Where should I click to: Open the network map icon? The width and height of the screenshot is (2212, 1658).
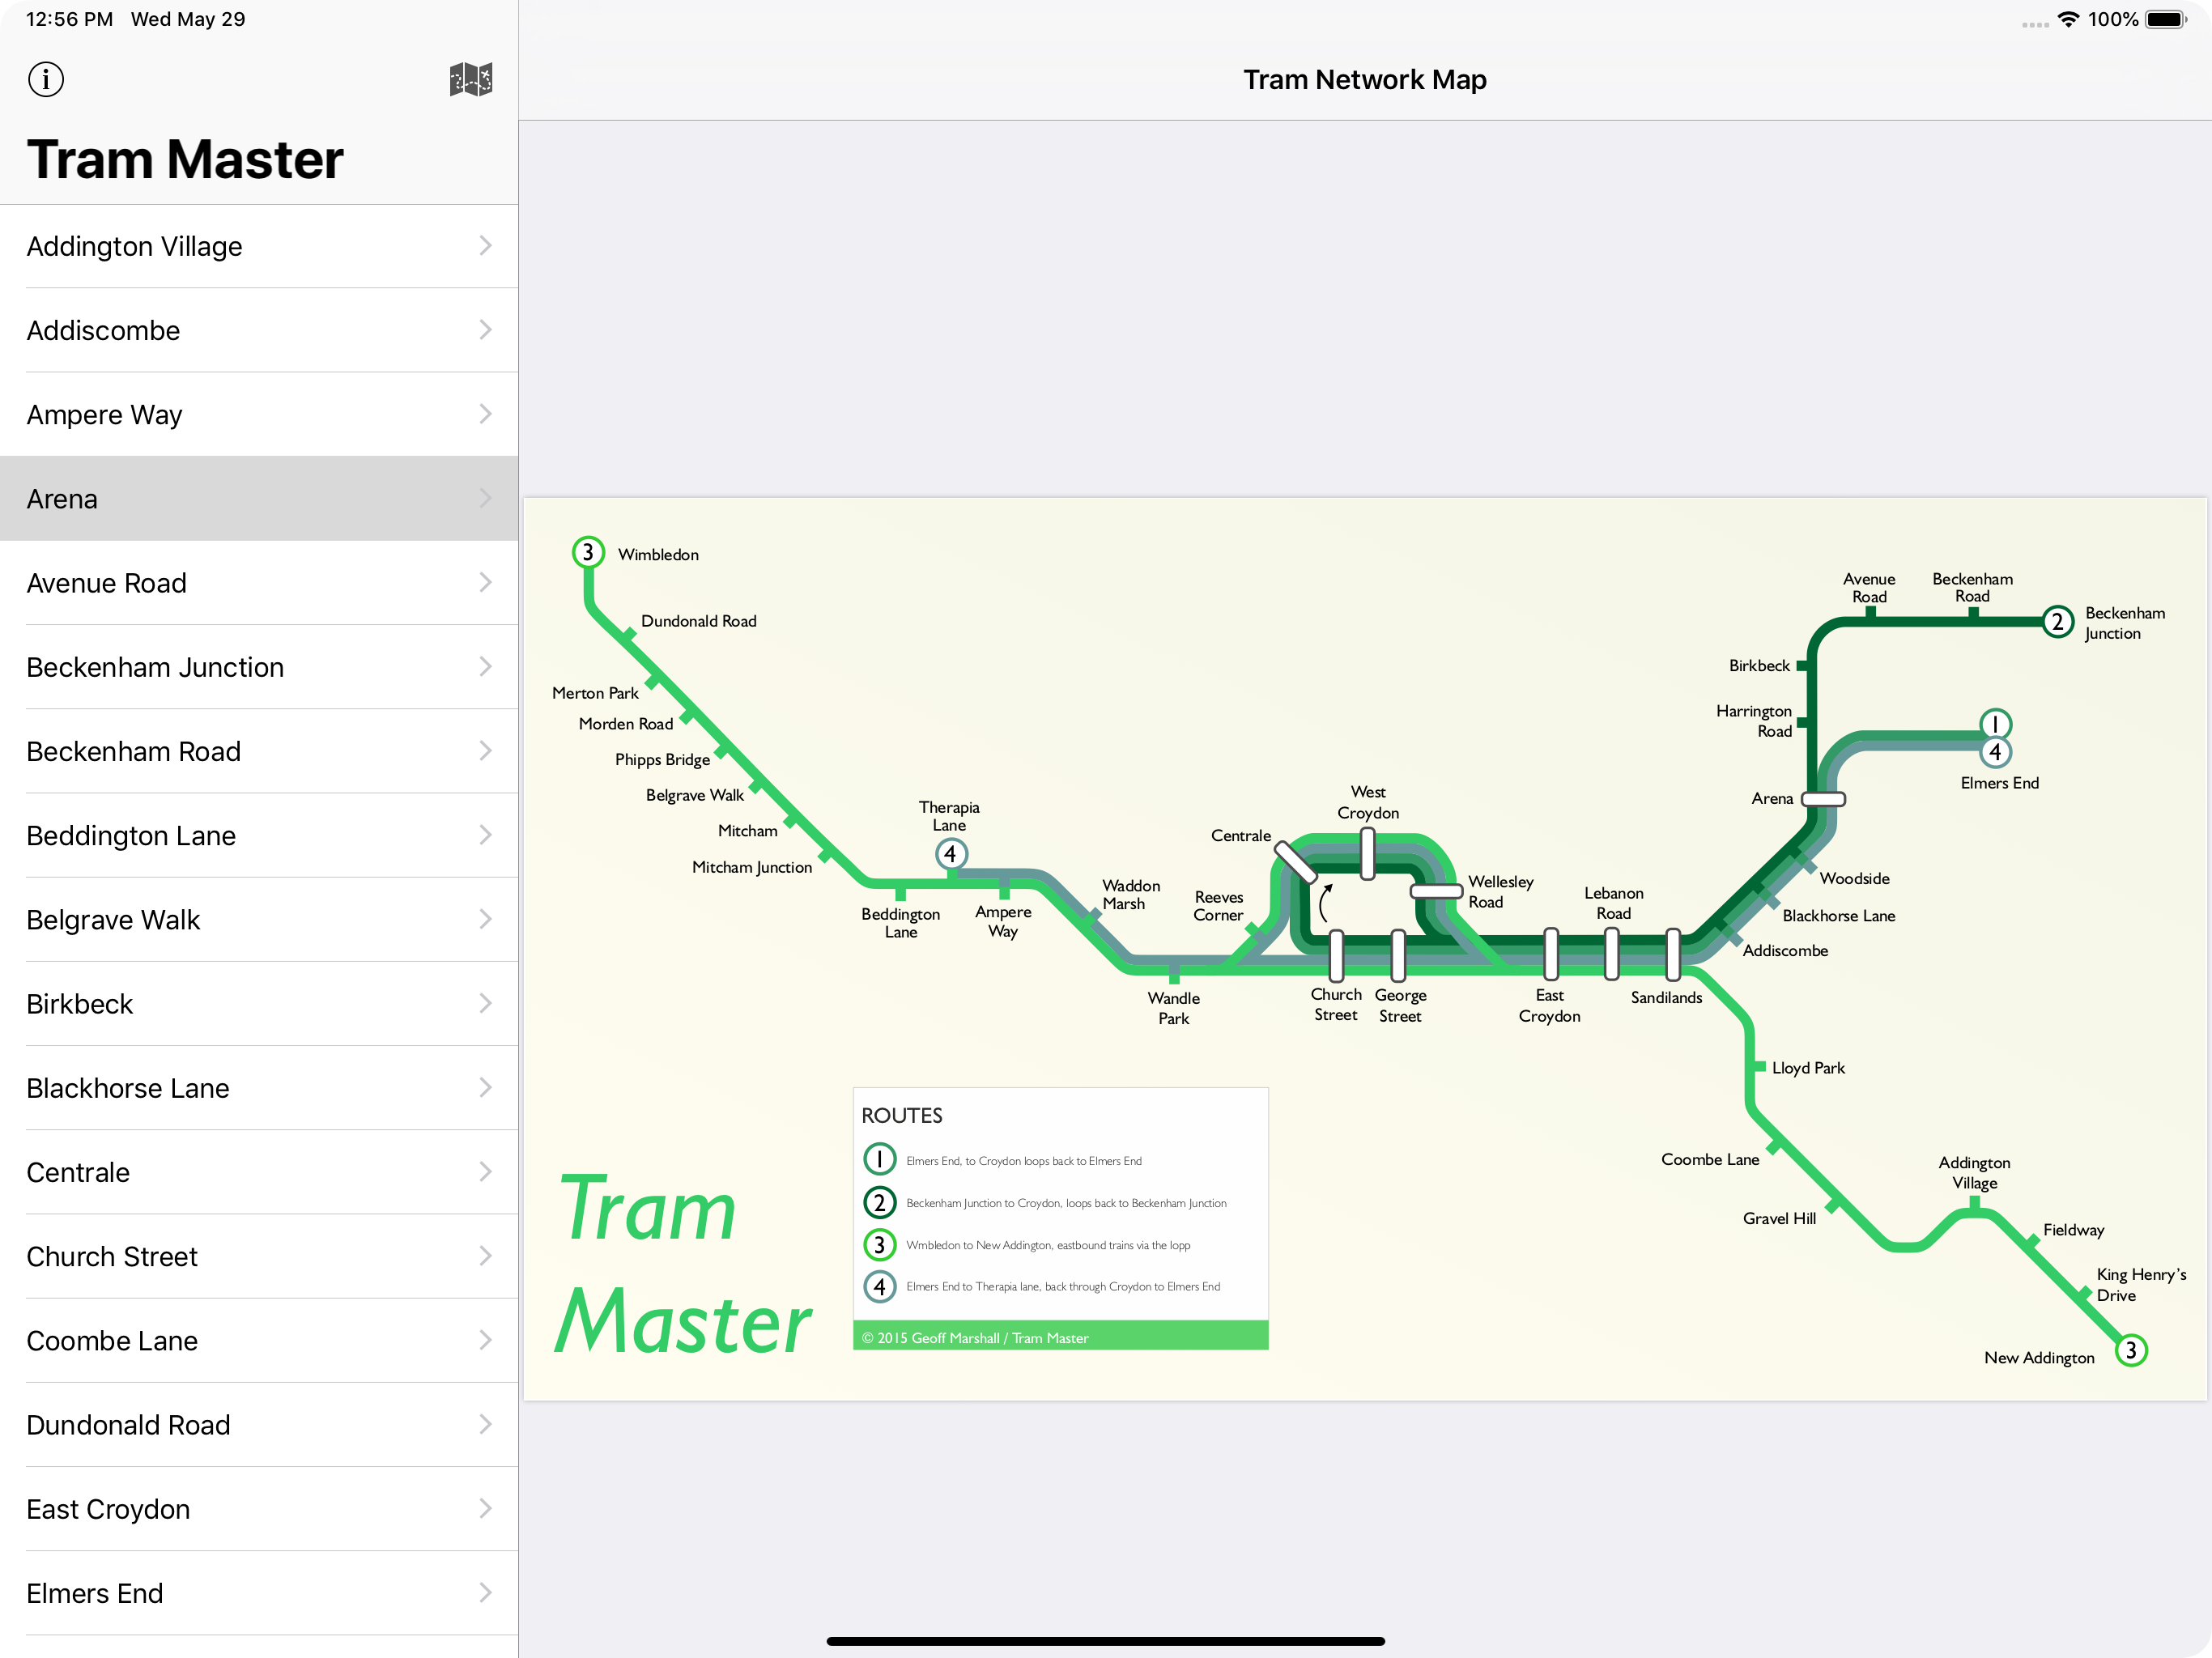pos(471,79)
